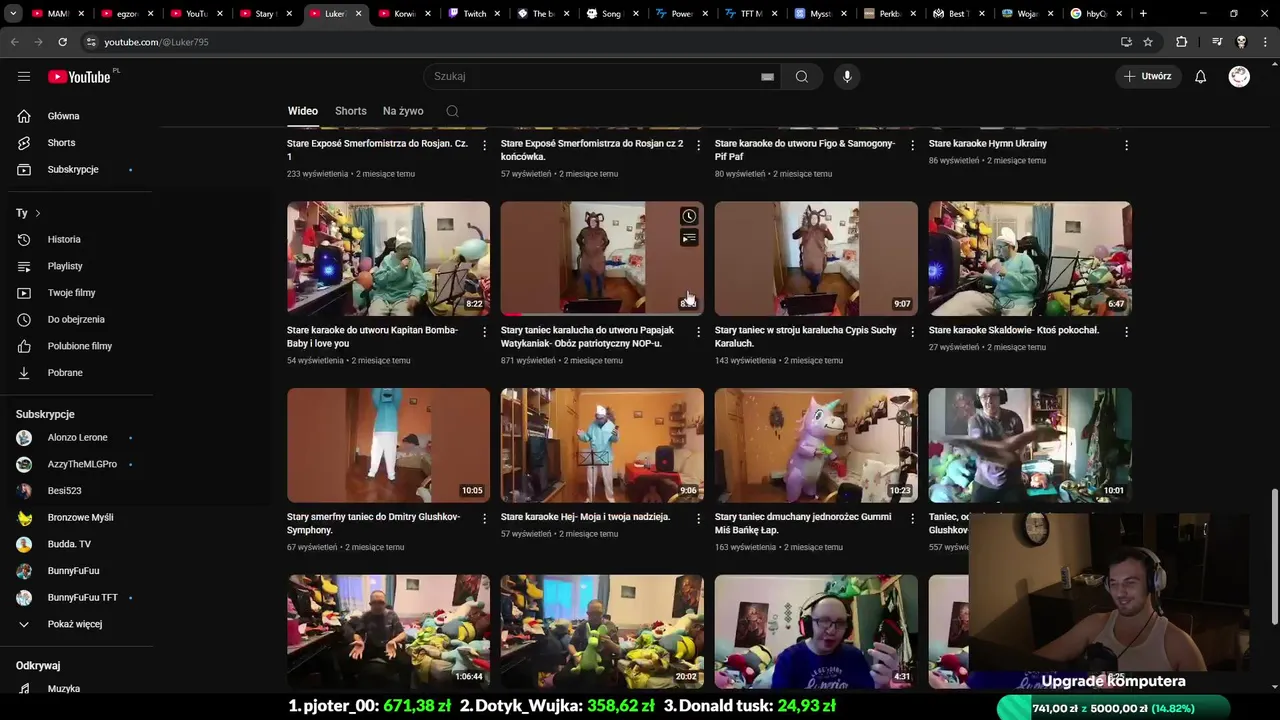1280x720 pixels.
Task: Expand the Ty section chevron
Action: (38, 213)
